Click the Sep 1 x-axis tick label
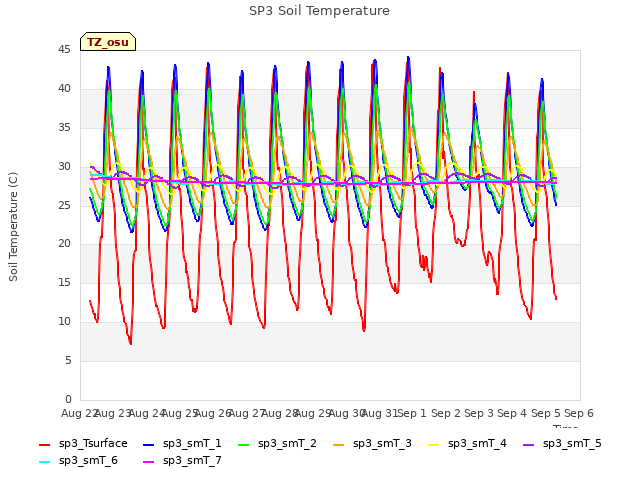 (412, 413)
